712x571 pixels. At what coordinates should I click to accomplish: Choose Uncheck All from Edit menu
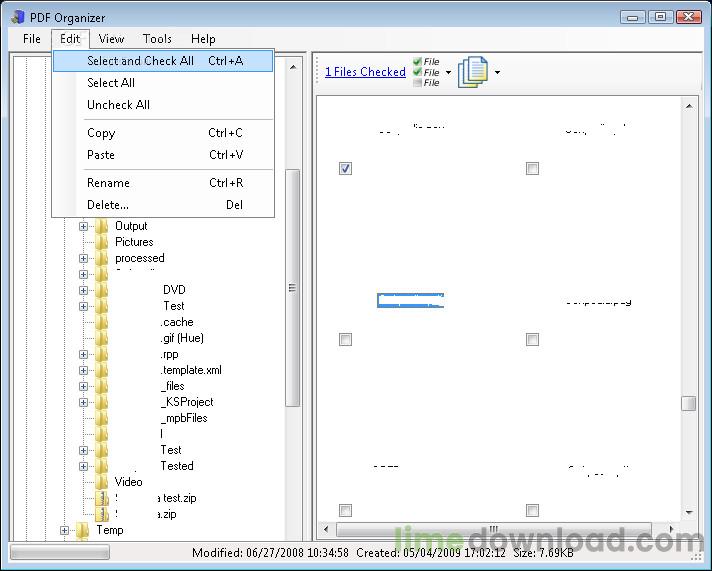tap(163, 105)
